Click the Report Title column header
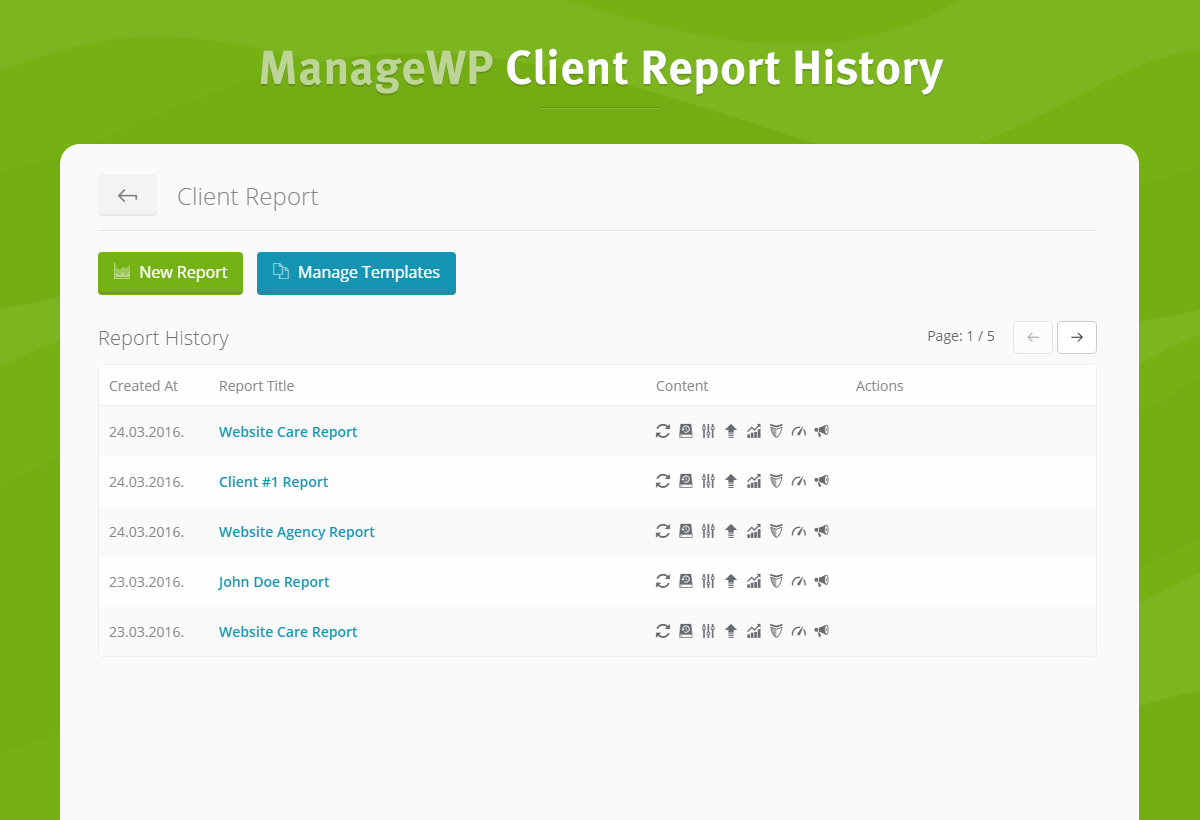The width and height of the screenshot is (1200, 820). [256, 386]
